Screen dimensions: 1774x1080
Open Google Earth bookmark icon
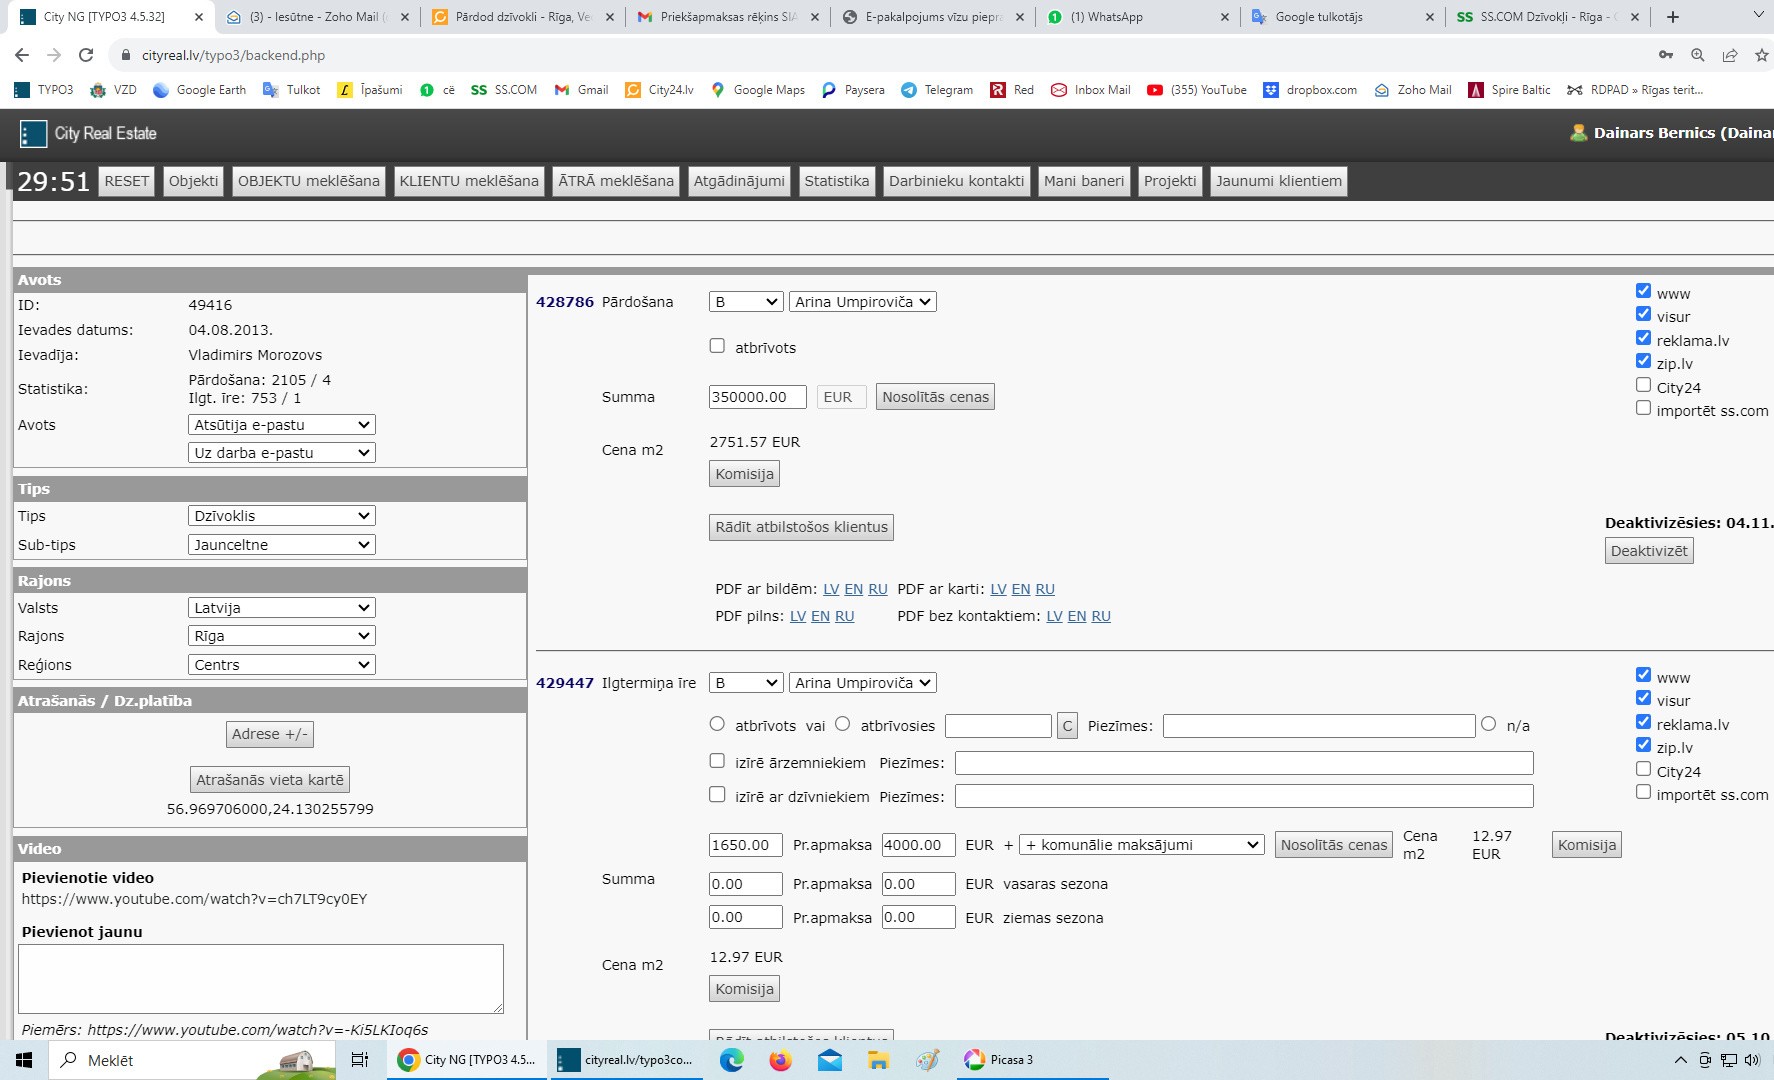[161, 90]
